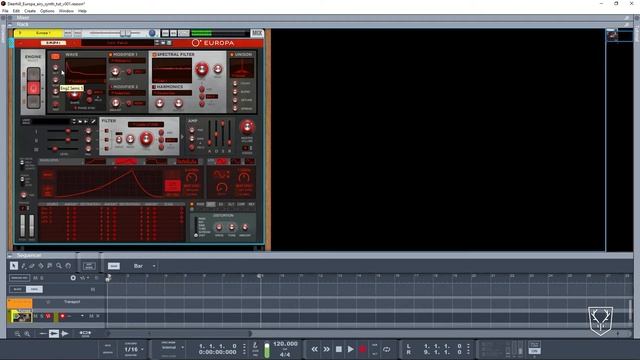The width and height of the screenshot is (640, 360).
Task: Click the wave Shape knob
Action: pyautogui.click(x=74, y=95)
